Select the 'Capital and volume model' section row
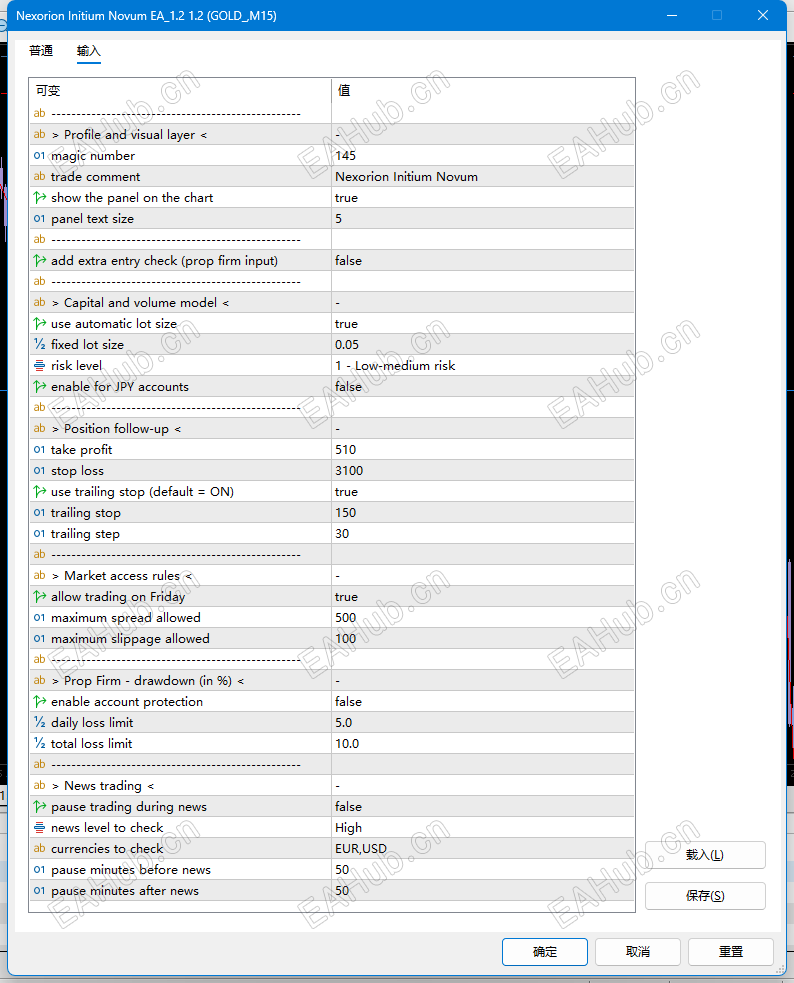 pyautogui.click(x=332, y=303)
